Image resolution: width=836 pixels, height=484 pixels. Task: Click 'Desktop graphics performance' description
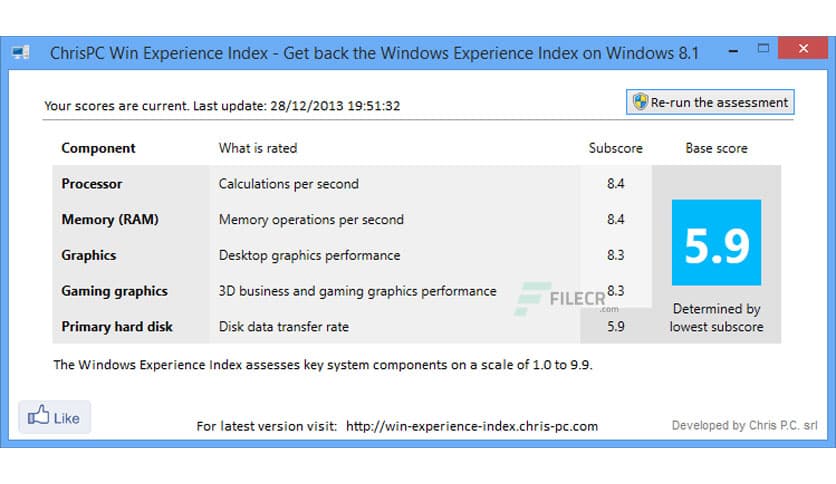309,255
